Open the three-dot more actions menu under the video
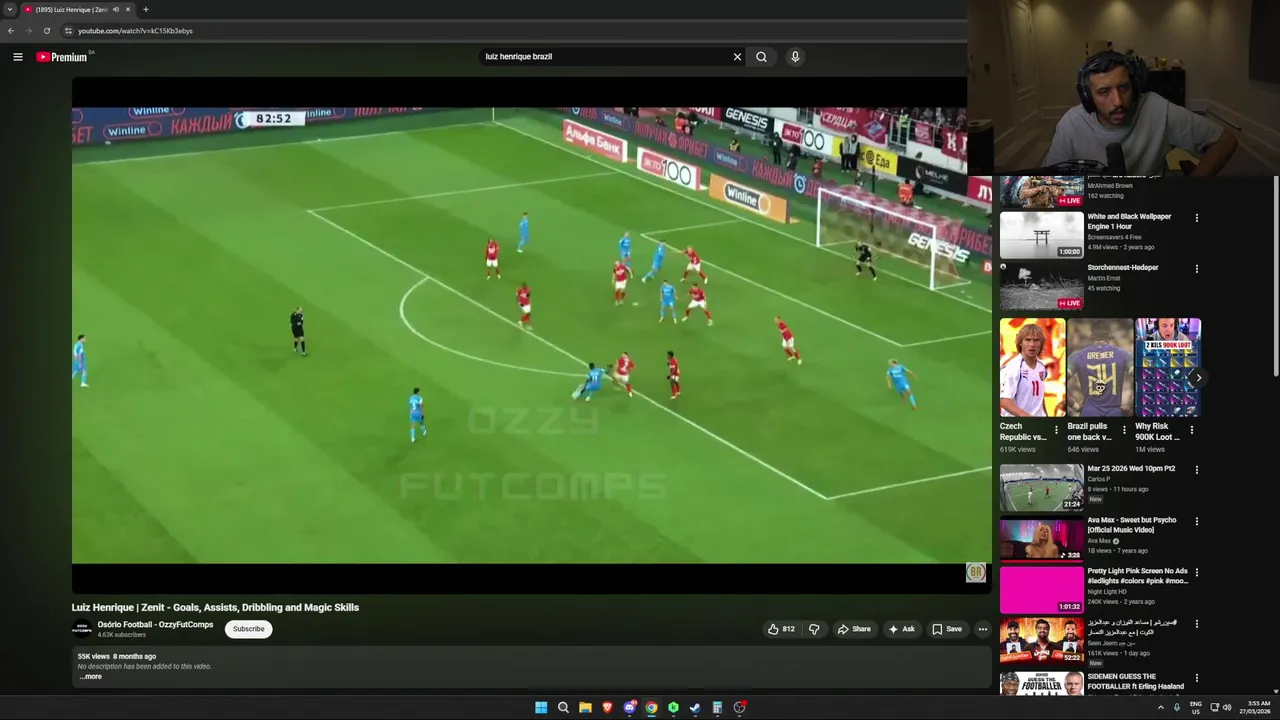The width and height of the screenshot is (1280, 720). (983, 629)
